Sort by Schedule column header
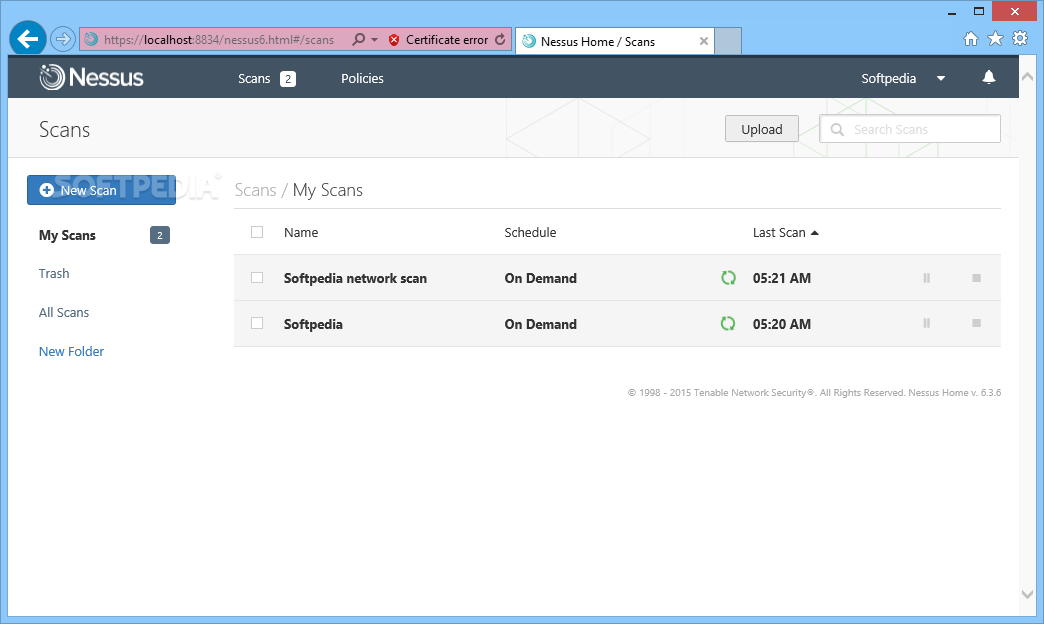The height and width of the screenshot is (624, 1044). 530,232
